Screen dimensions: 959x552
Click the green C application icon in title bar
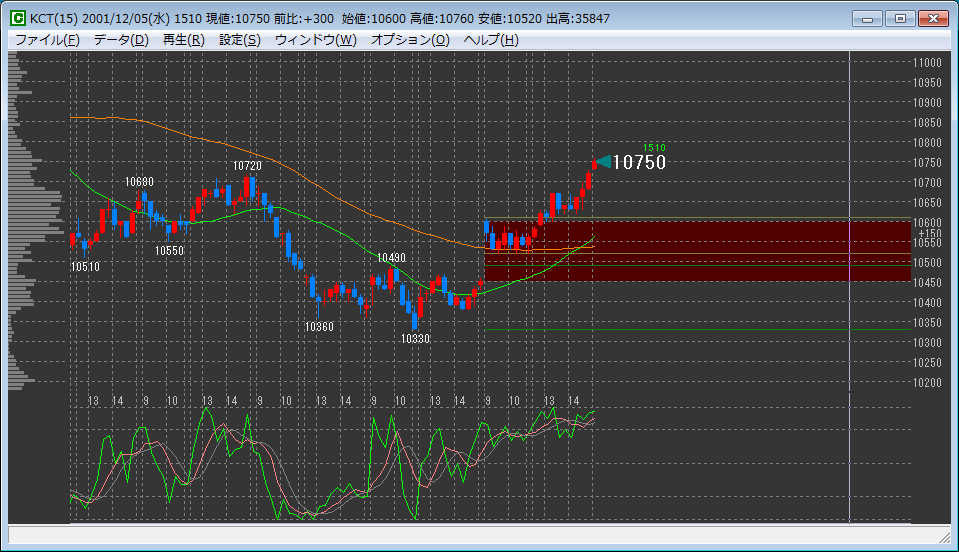tap(17, 19)
